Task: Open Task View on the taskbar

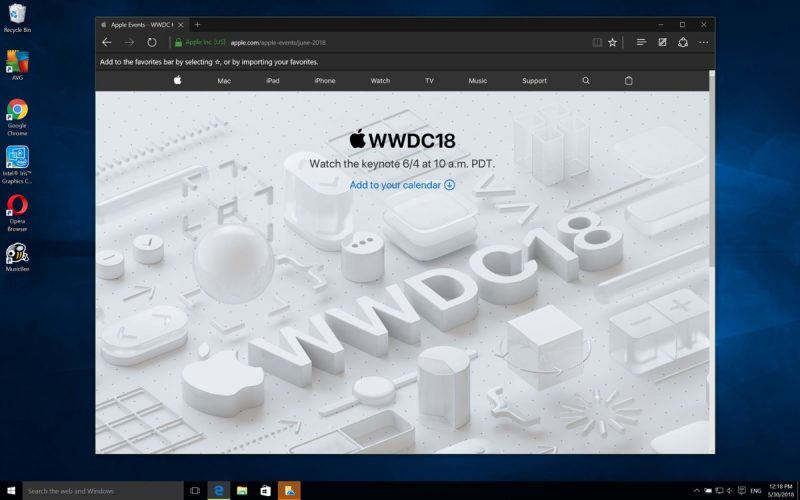Action: click(x=195, y=491)
